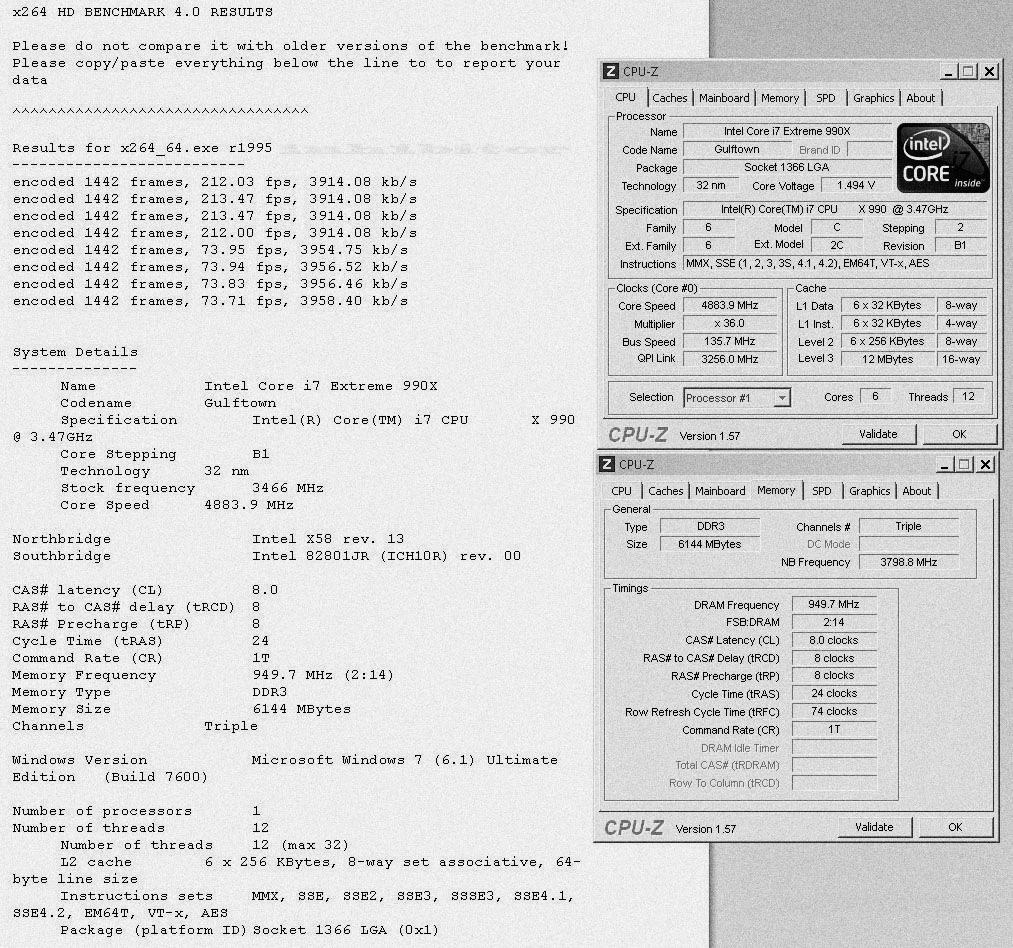Click the CPU-Z logo icon in the memory window title bar
This screenshot has width=1013, height=948.
coord(607,464)
